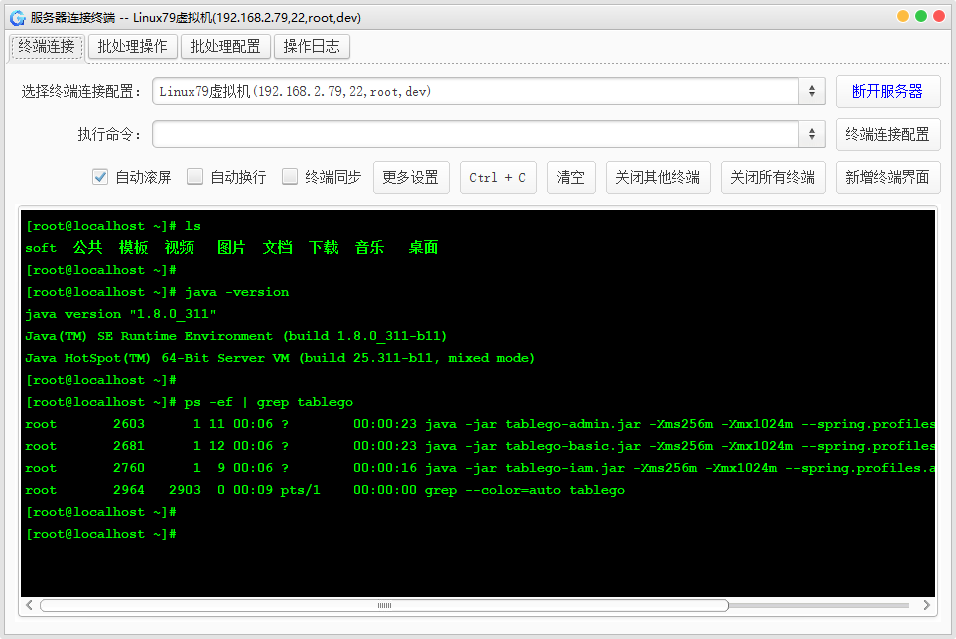Open the 操作日志 tab
This screenshot has width=956, height=639.
312,46
